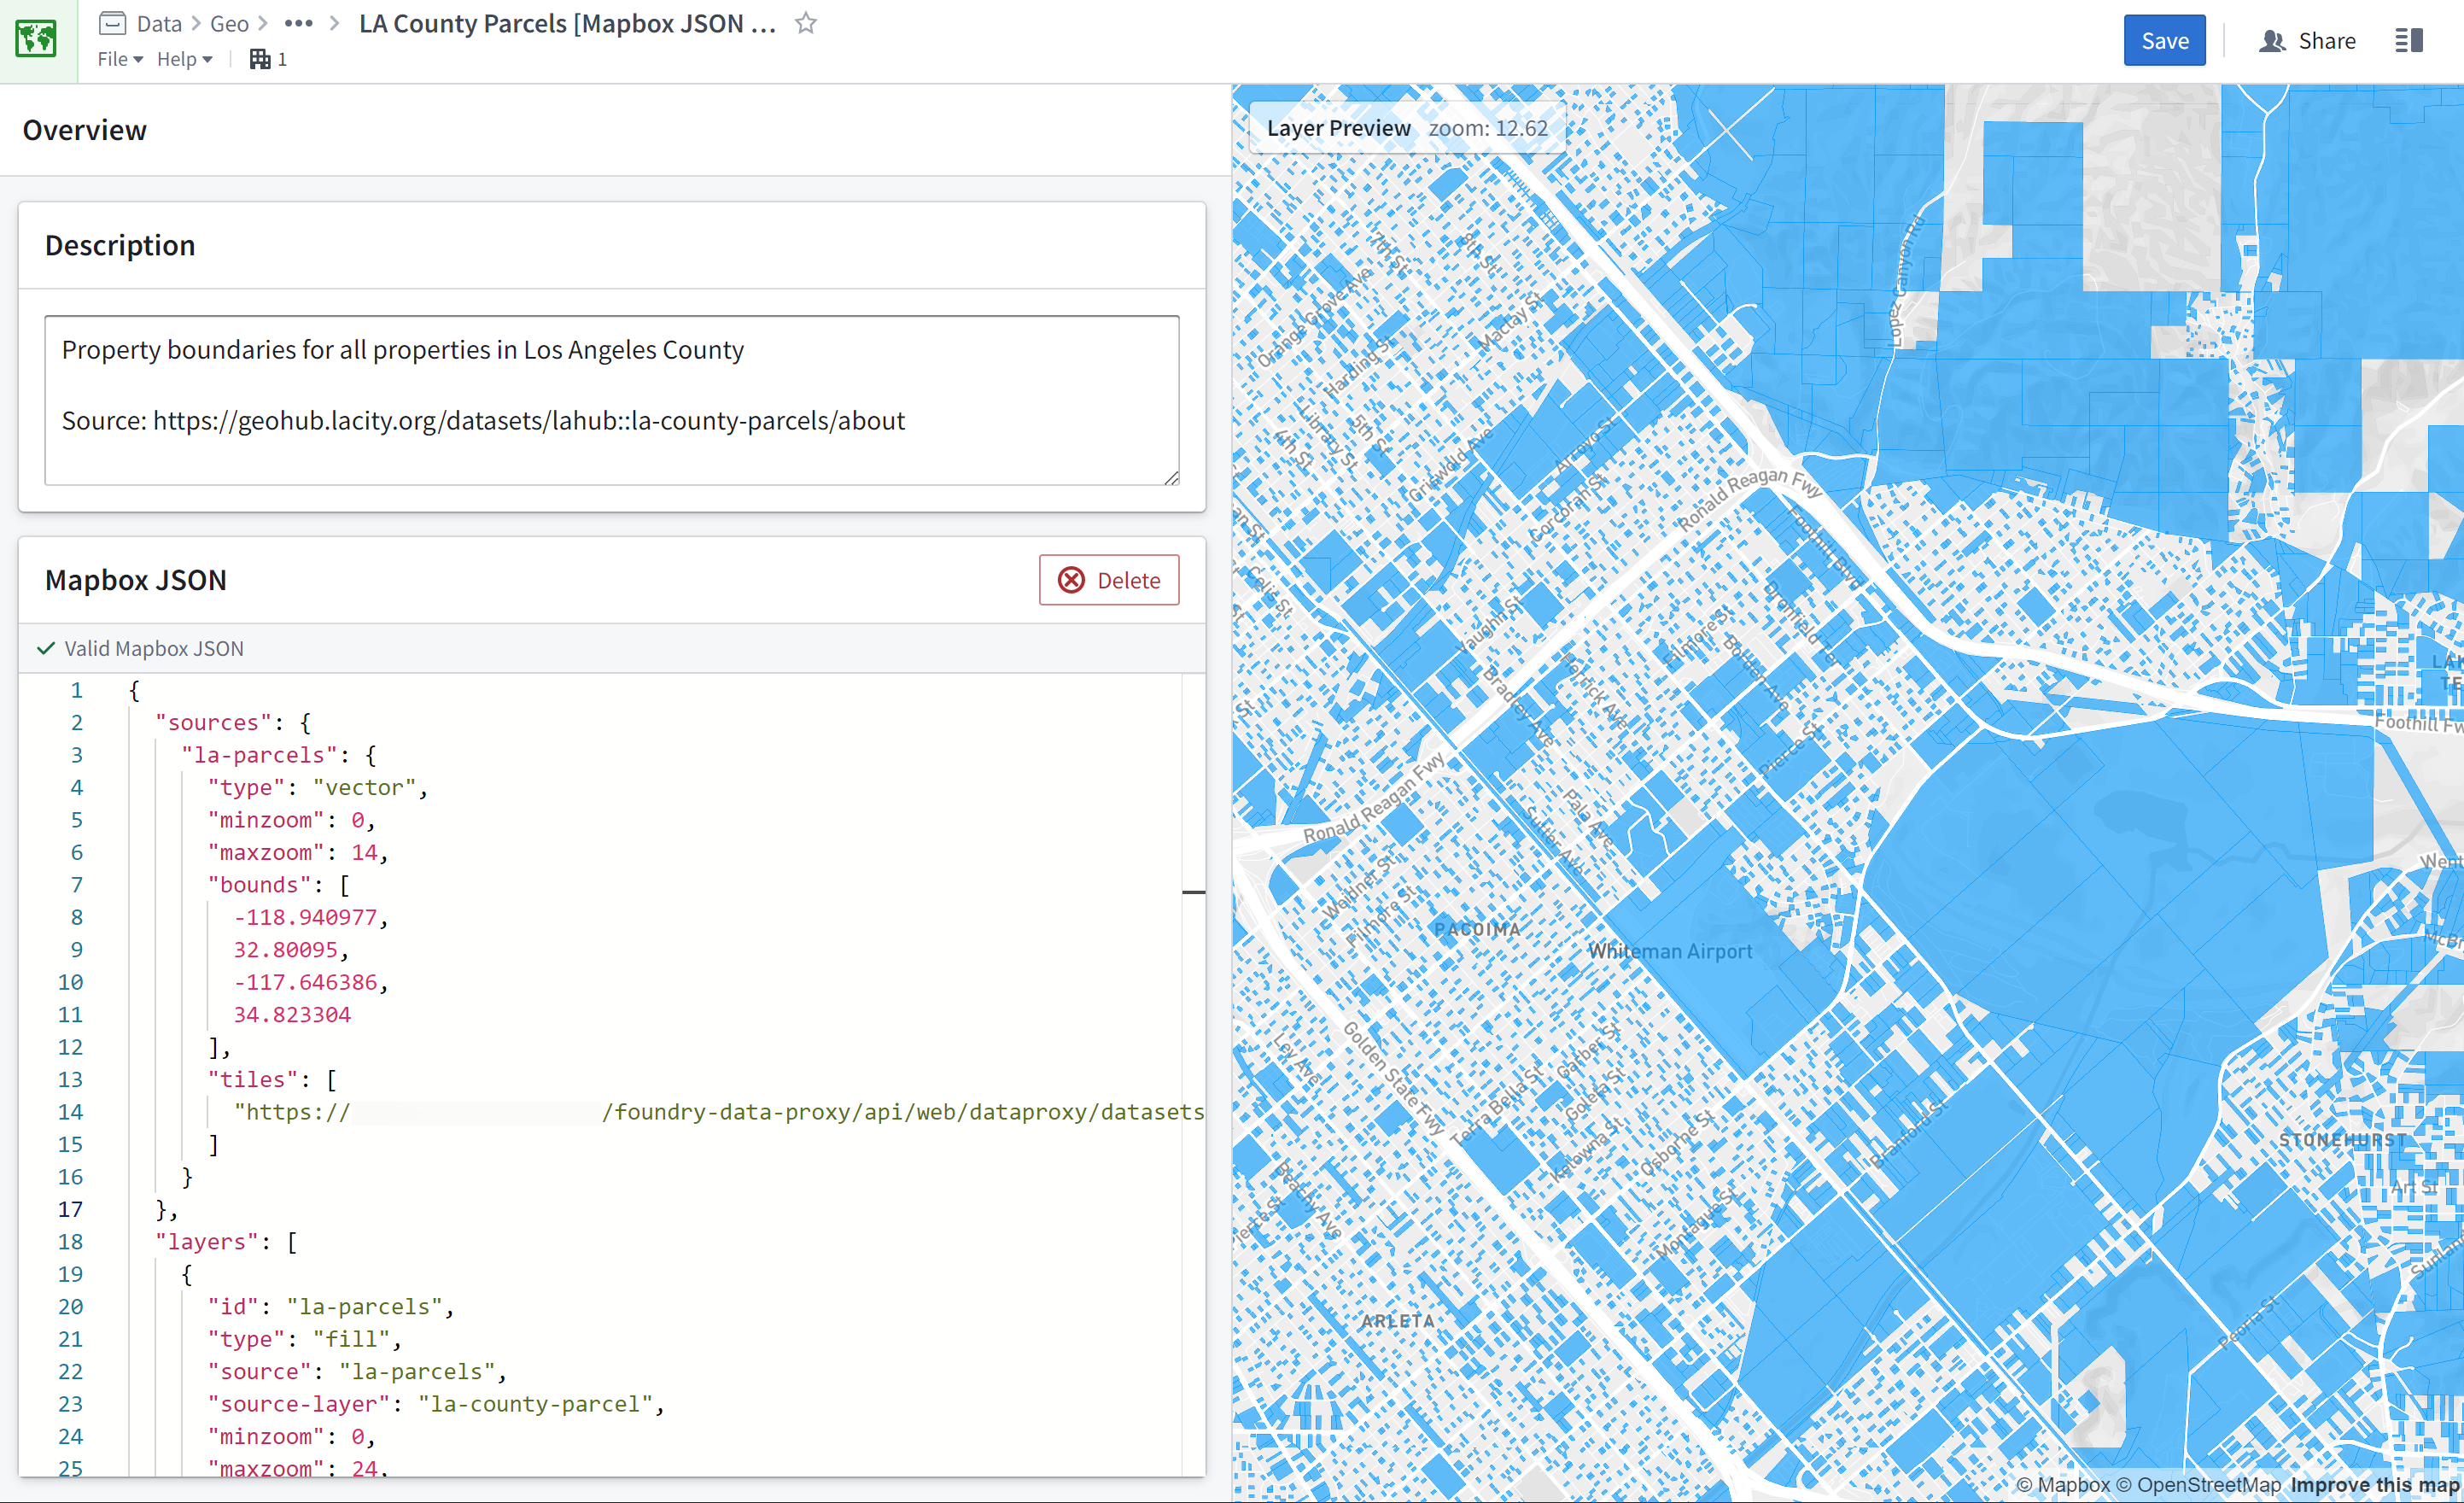
Task: Click the Mapbox attribution link
Action: [x=2063, y=1485]
